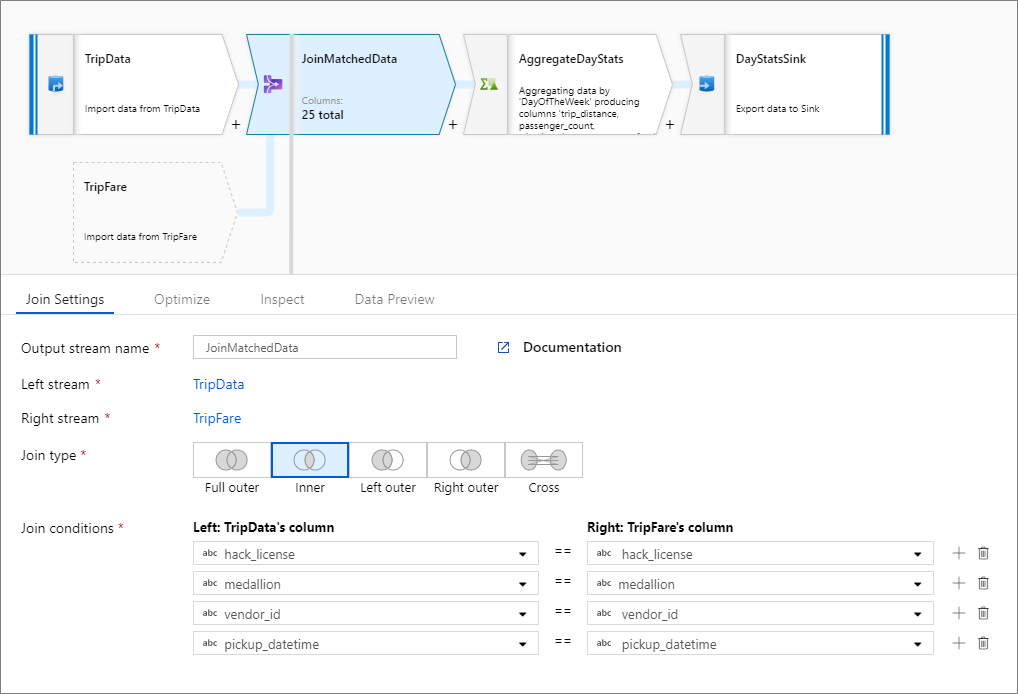Click the JoinMatchedData join transformation icon
The image size is (1018, 694).
(x=273, y=84)
